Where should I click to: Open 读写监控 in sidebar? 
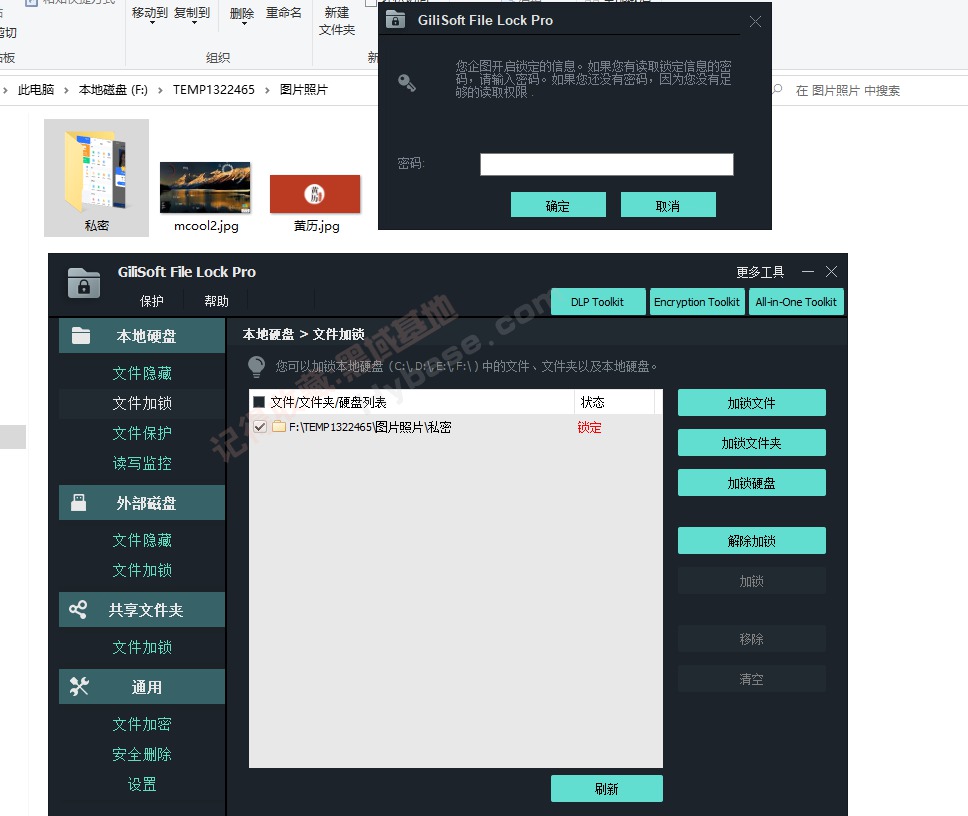pyautogui.click(x=142, y=463)
